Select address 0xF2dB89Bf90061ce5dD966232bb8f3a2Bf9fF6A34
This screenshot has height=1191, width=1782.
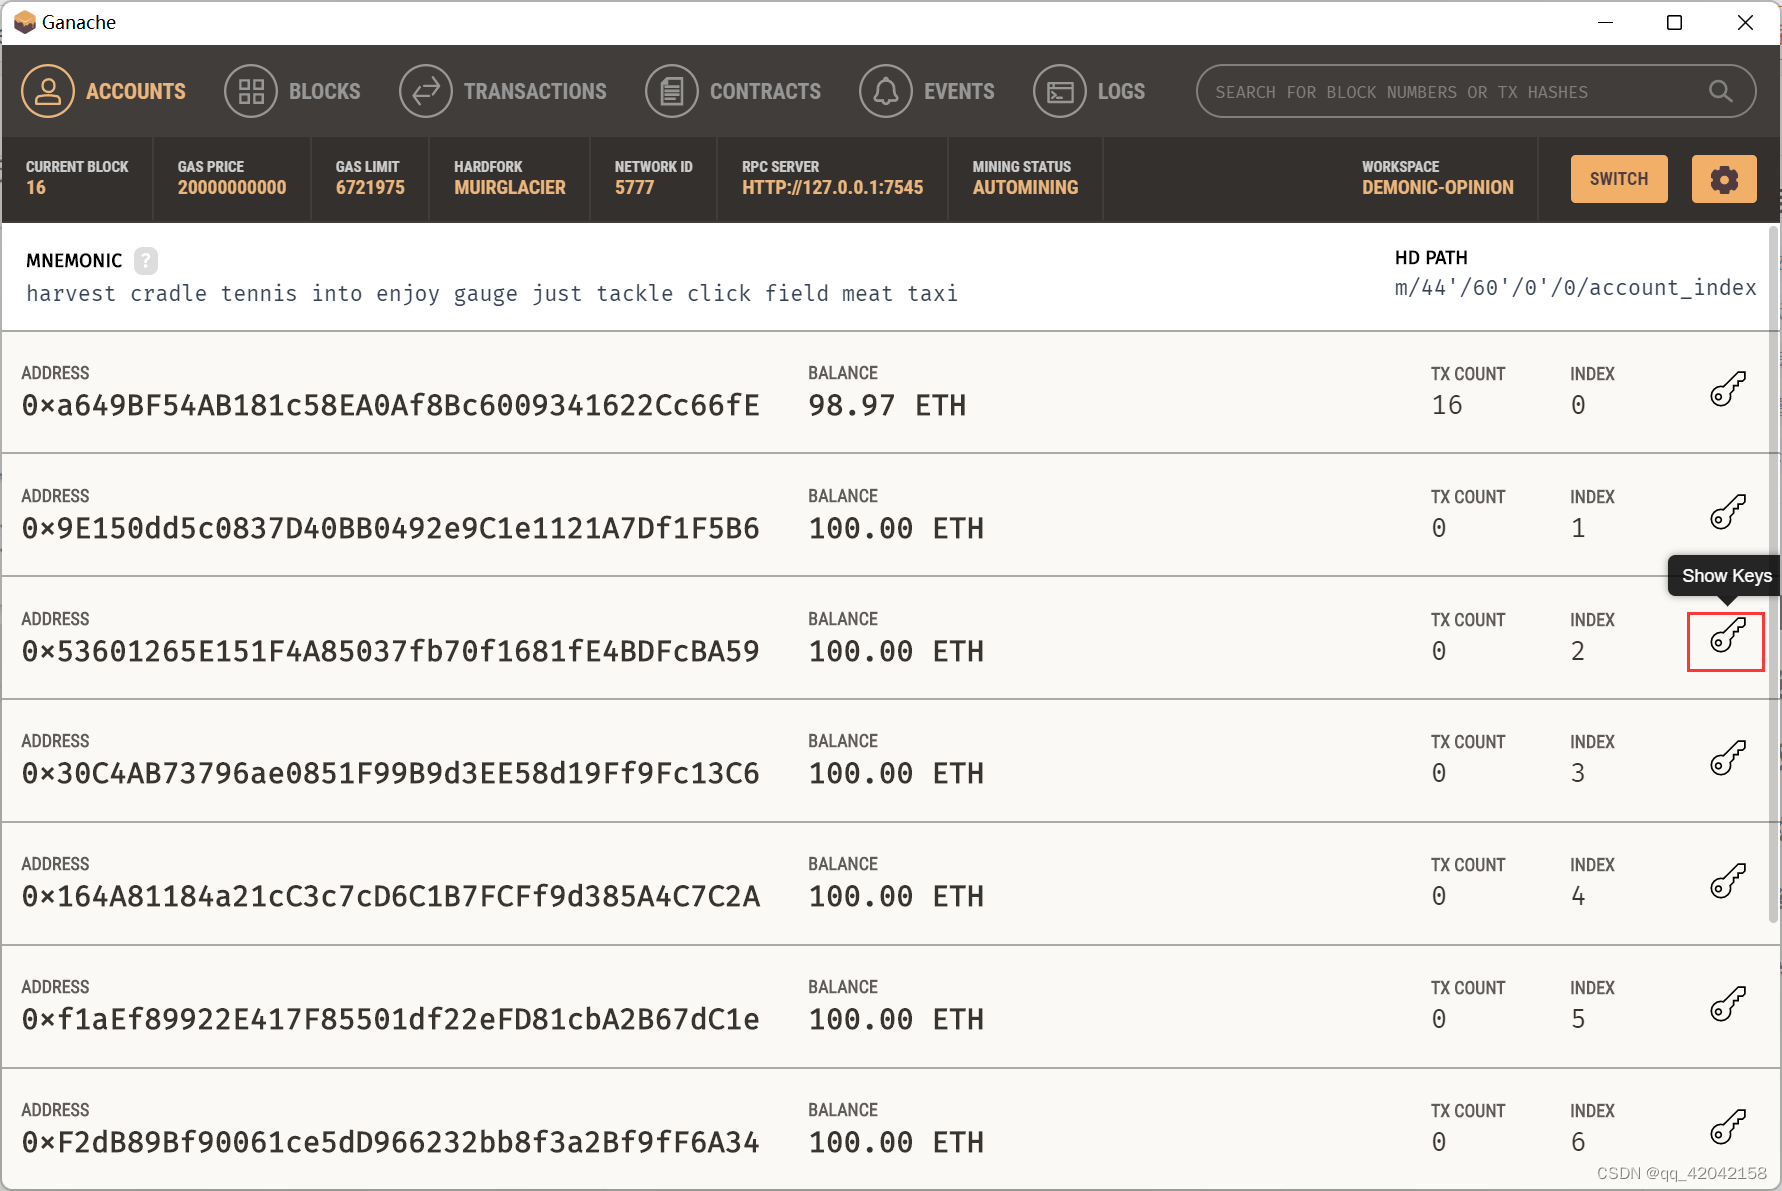pos(391,1142)
